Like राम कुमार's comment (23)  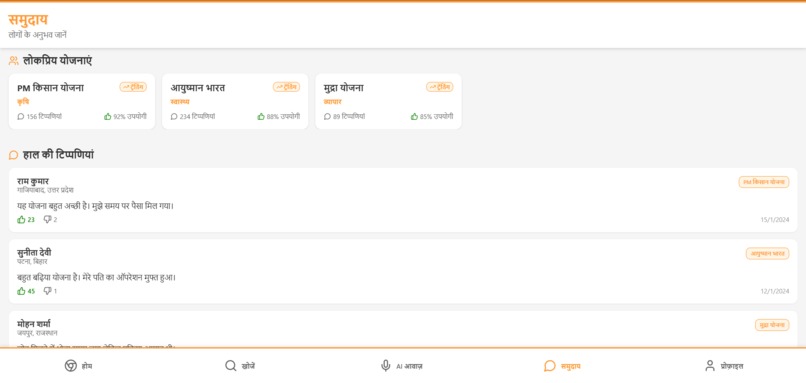[x=26, y=220]
